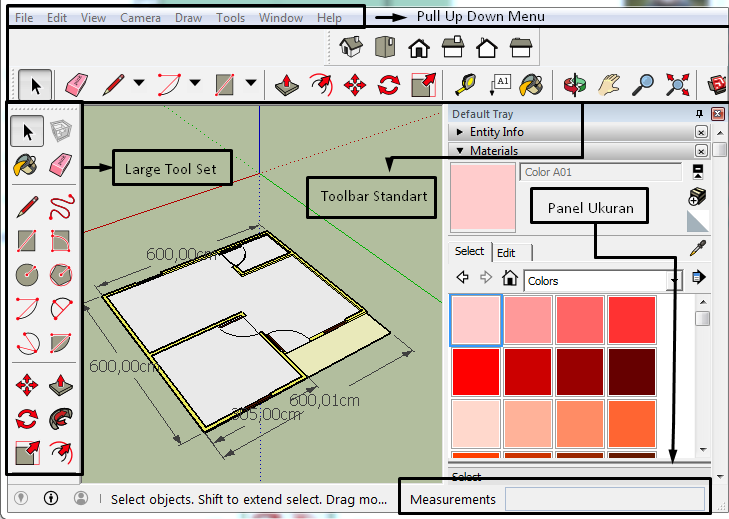Select the Move tool in top toolbar
This screenshot has width=729, height=519.
click(355, 85)
